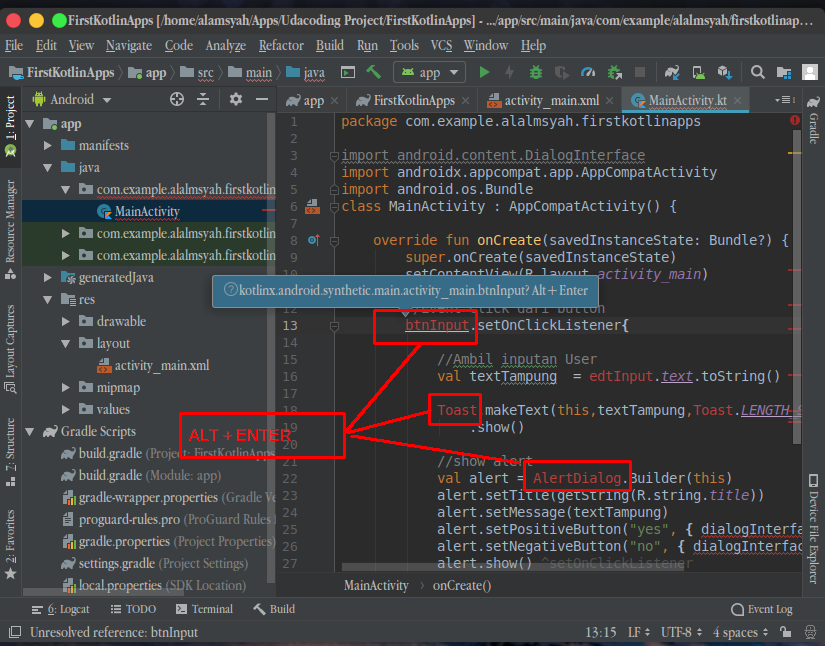The width and height of the screenshot is (825, 646).
Task: Toggle the Resource Manager tool window
Action: coord(10,229)
